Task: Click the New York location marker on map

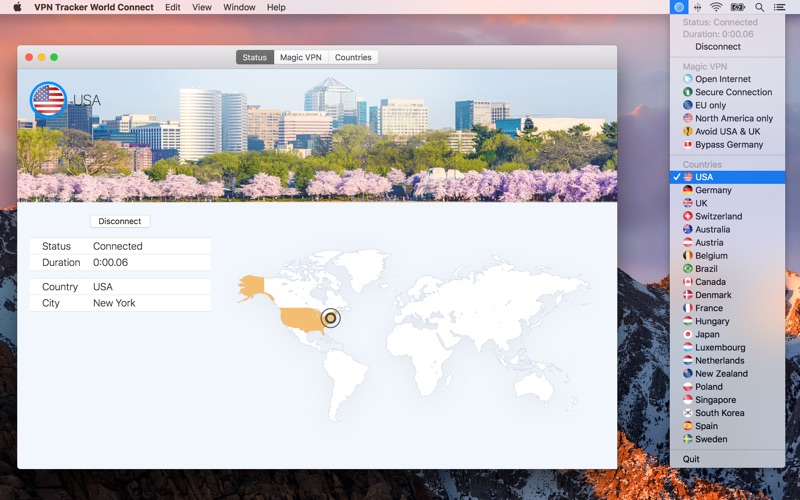Action: click(x=331, y=318)
